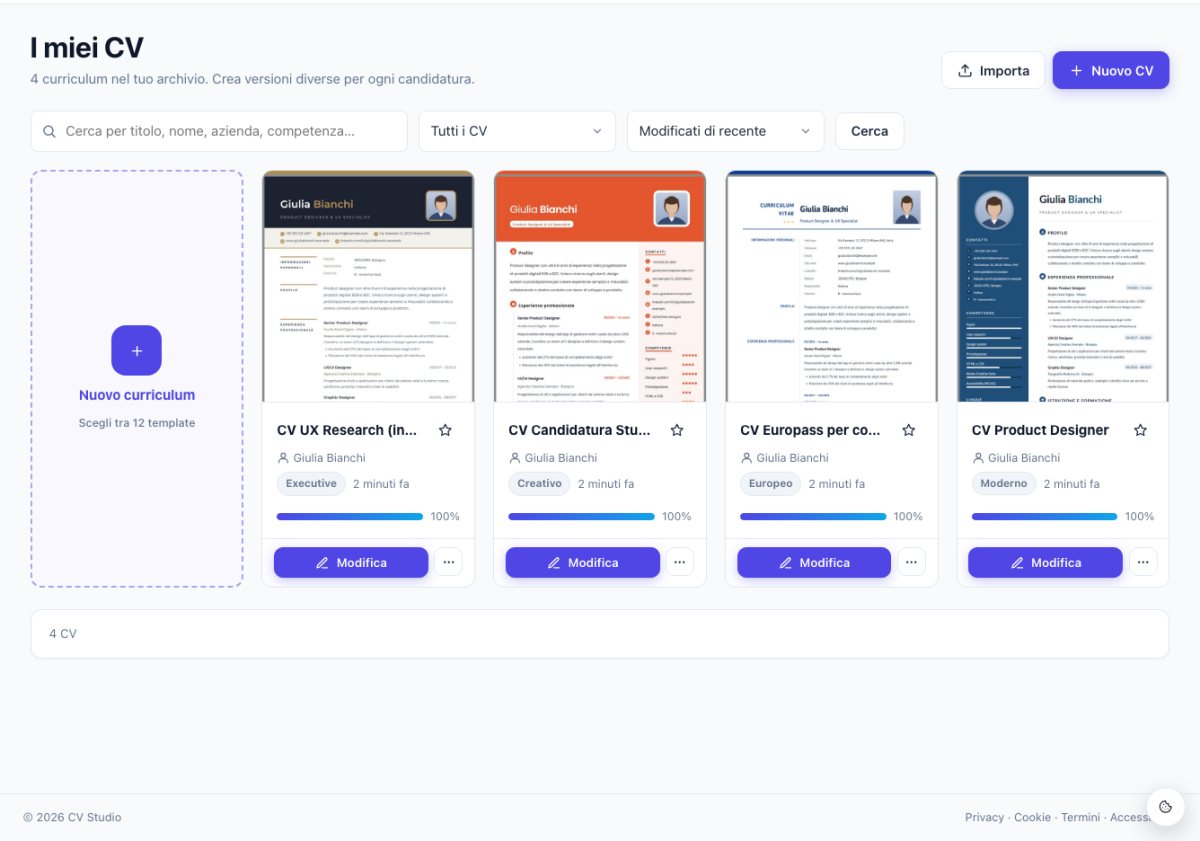Click the star icon on CV Europass card
The height and width of the screenshot is (841, 1200).
tap(908, 430)
